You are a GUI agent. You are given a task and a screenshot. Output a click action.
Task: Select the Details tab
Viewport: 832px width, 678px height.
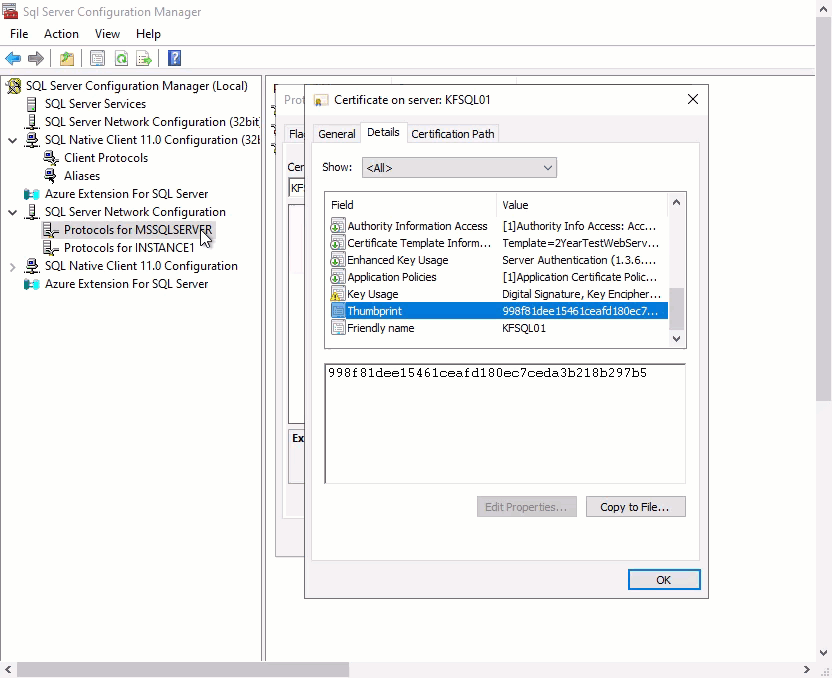(383, 132)
